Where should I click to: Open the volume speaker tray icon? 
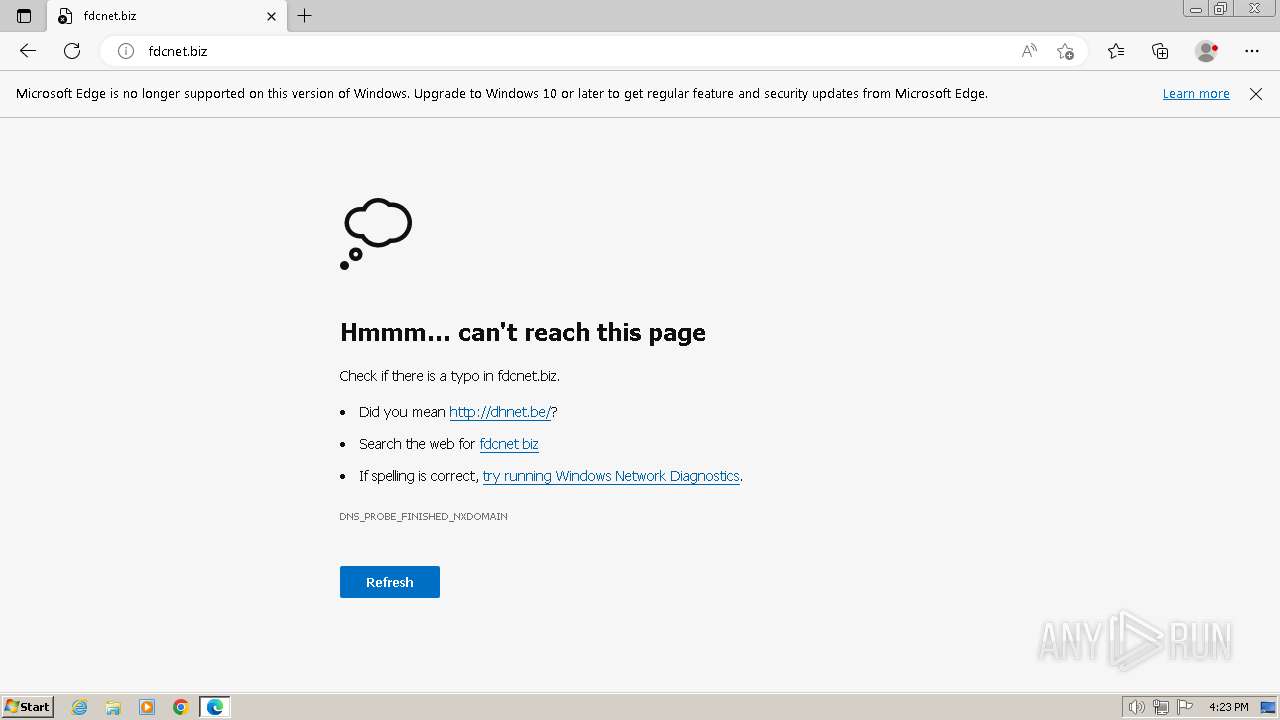click(1136, 707)
